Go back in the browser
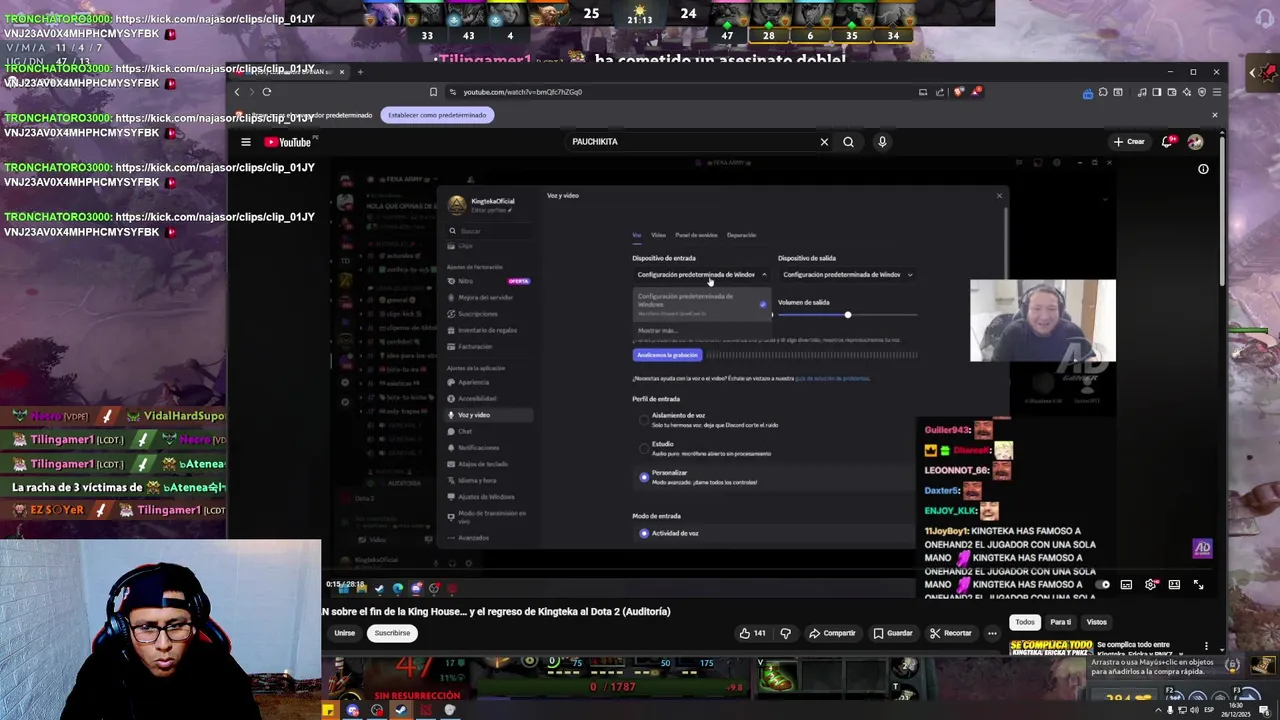The height and width of the screenshot is (720, 1280). click(x=237, y=92)
